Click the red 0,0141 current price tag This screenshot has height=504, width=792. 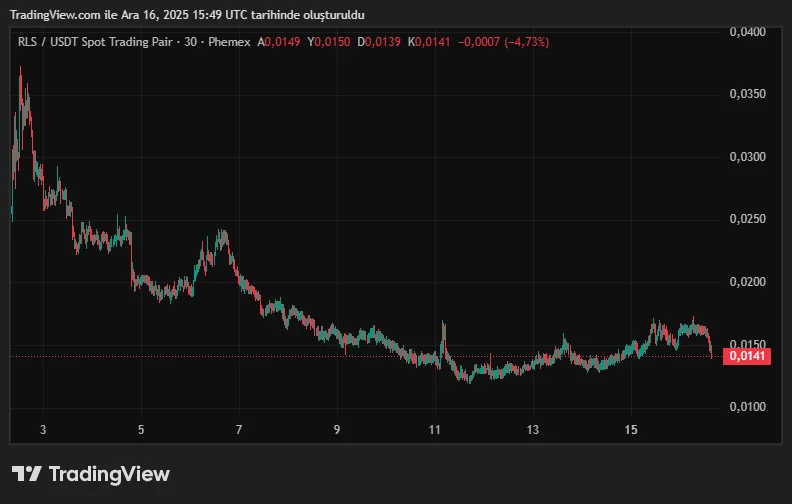tap(747, 356)
